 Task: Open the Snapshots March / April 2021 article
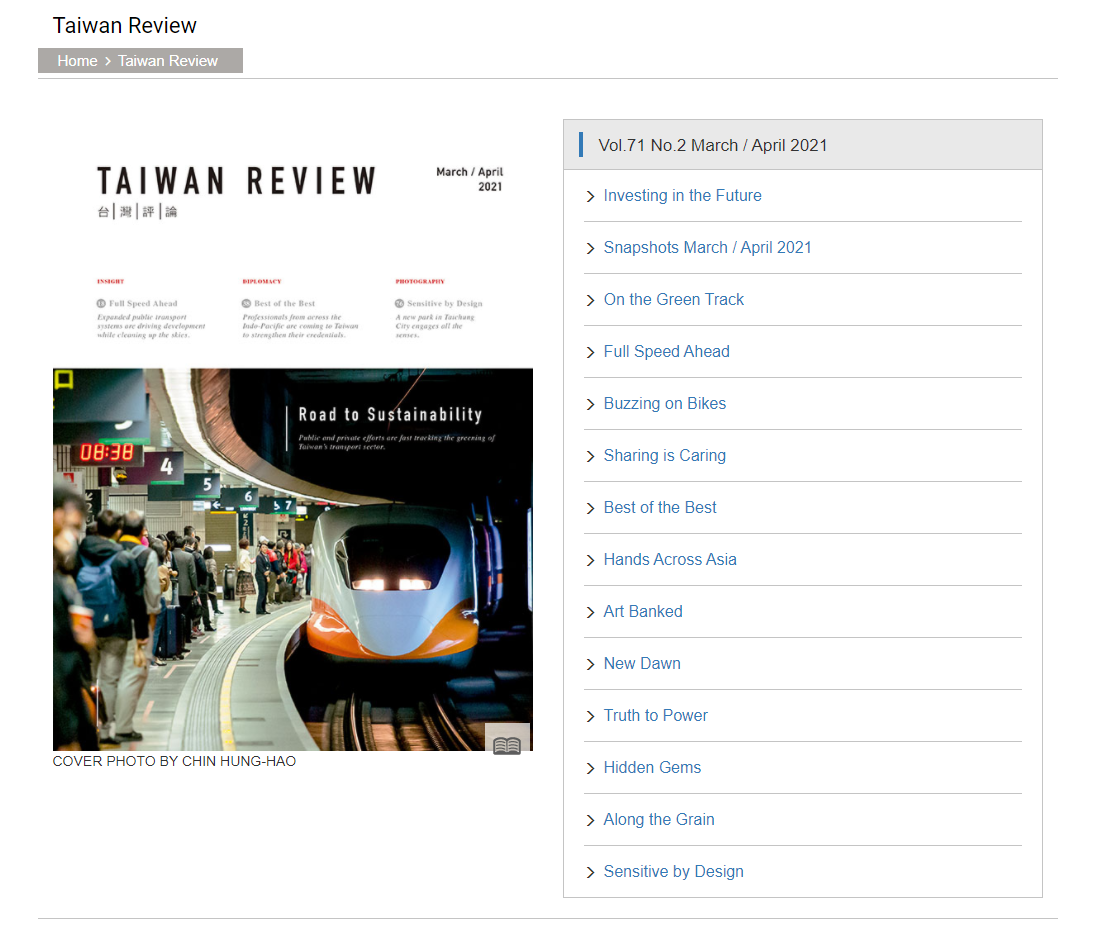(707, 248)
